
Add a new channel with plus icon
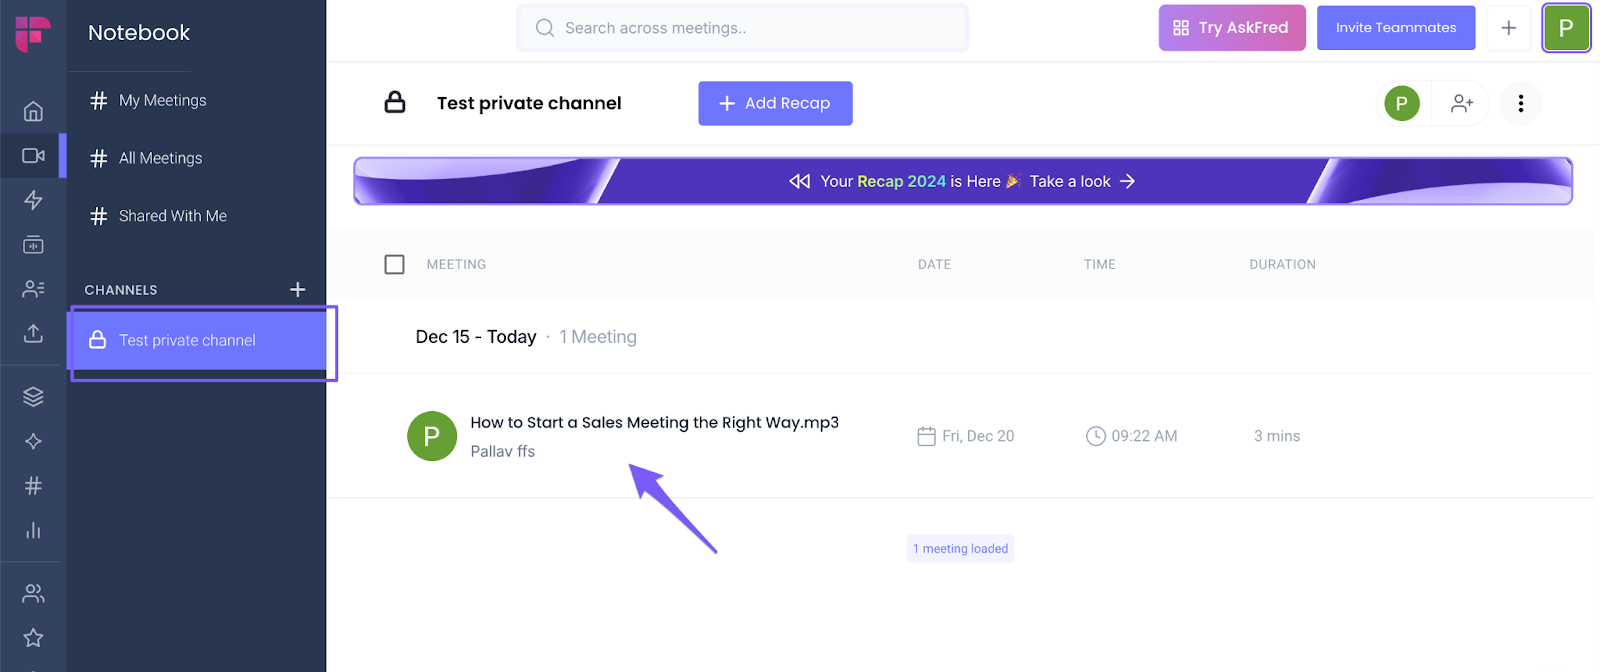(x=297, y=290)
